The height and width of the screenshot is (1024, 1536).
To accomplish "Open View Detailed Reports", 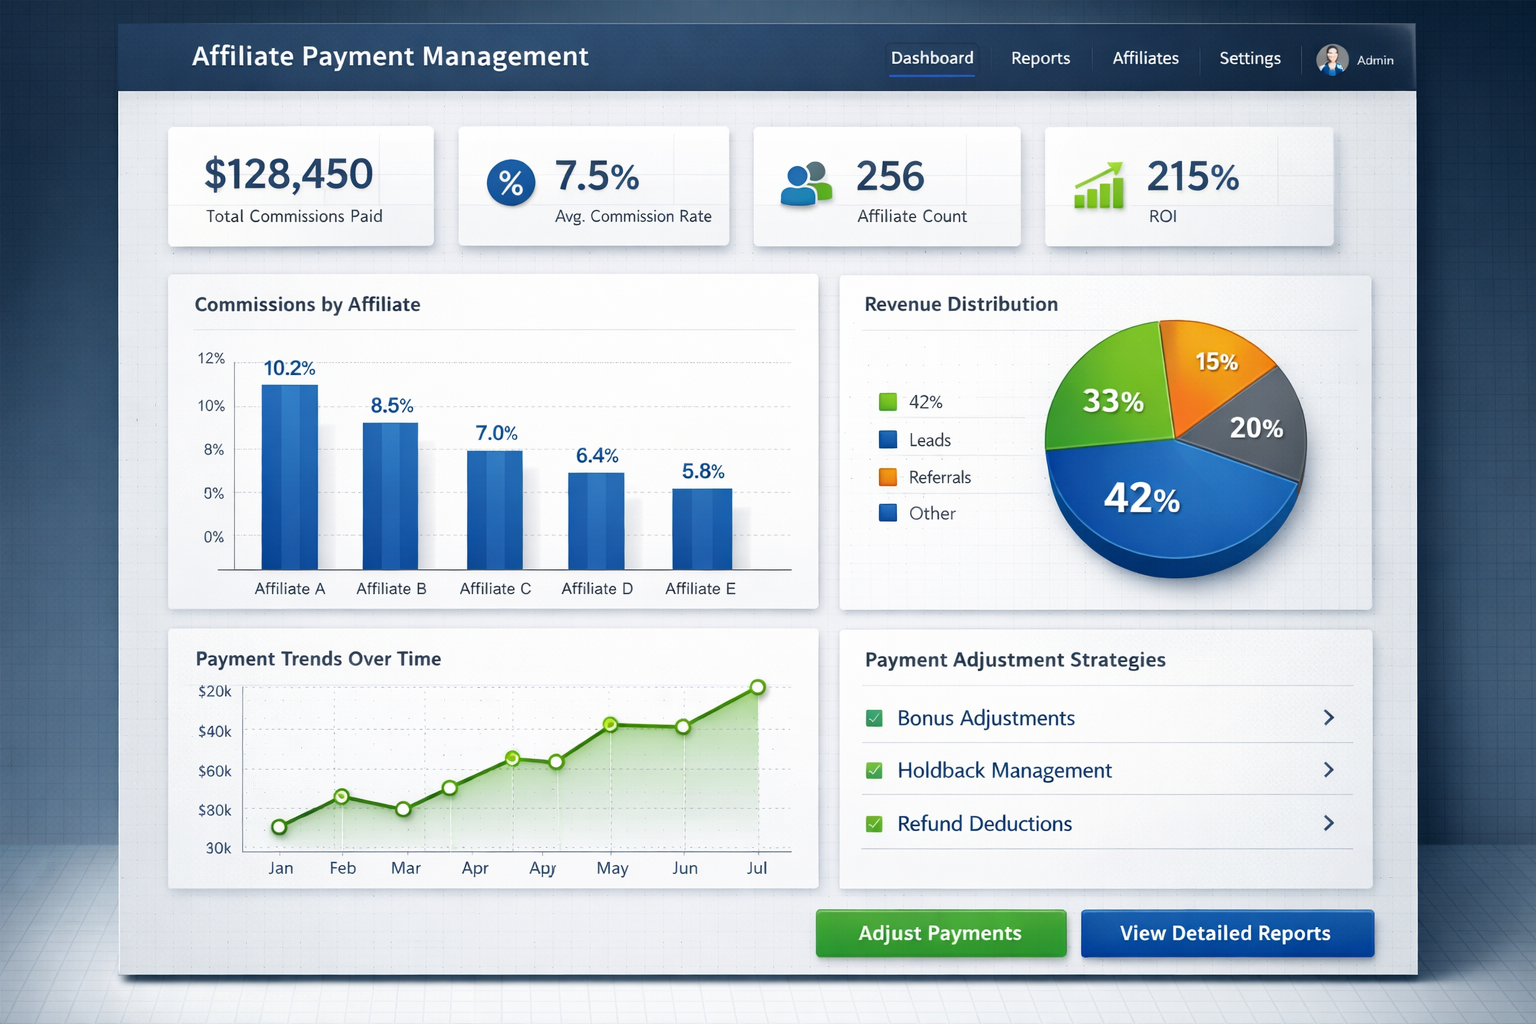I will pyautogui.click(x=1226, y=933).
